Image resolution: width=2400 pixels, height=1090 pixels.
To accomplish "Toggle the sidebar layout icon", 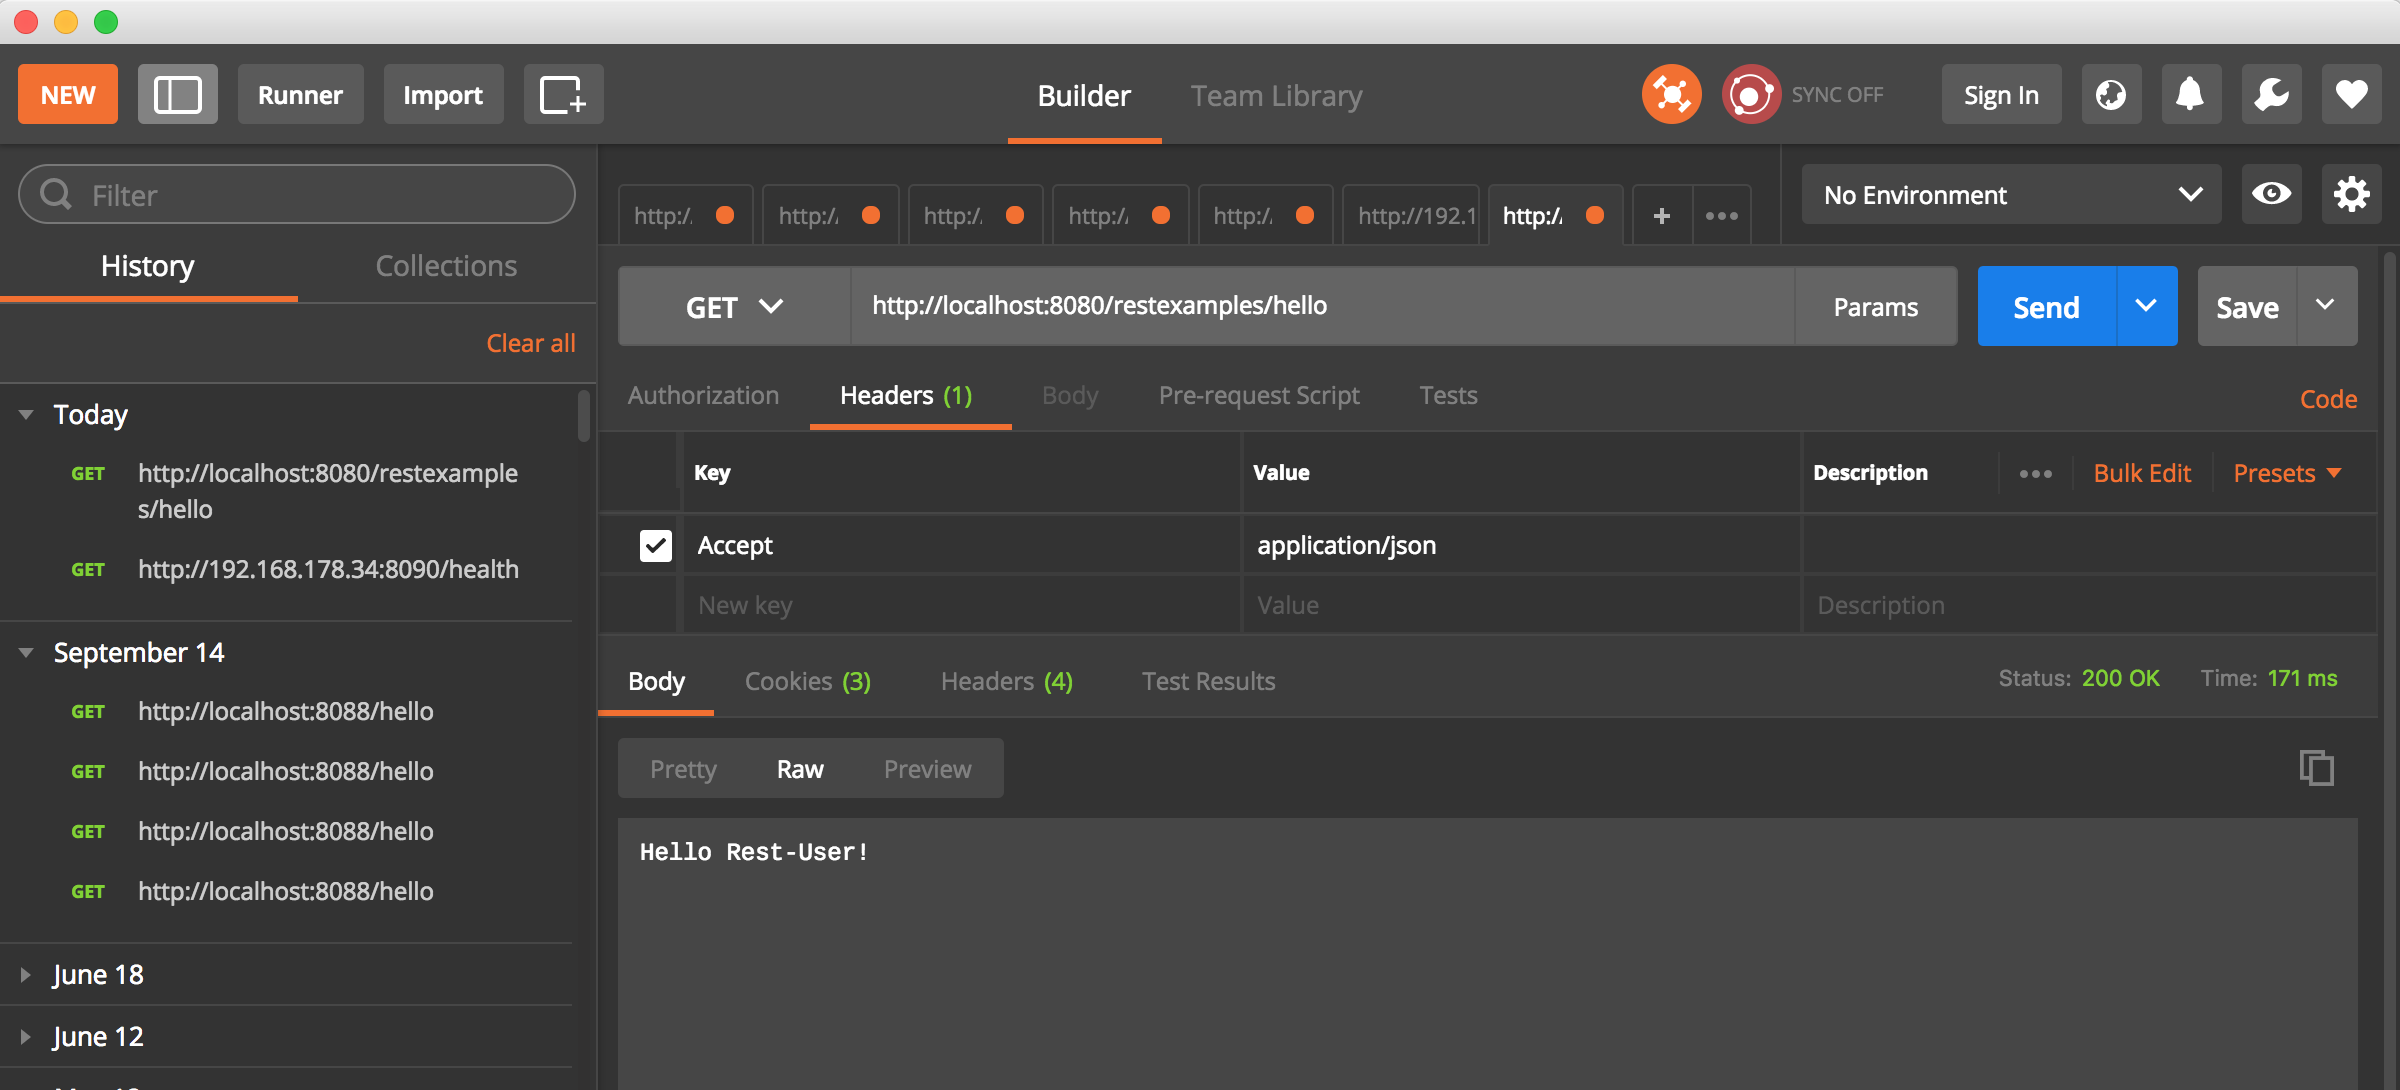I will [177, 95].
